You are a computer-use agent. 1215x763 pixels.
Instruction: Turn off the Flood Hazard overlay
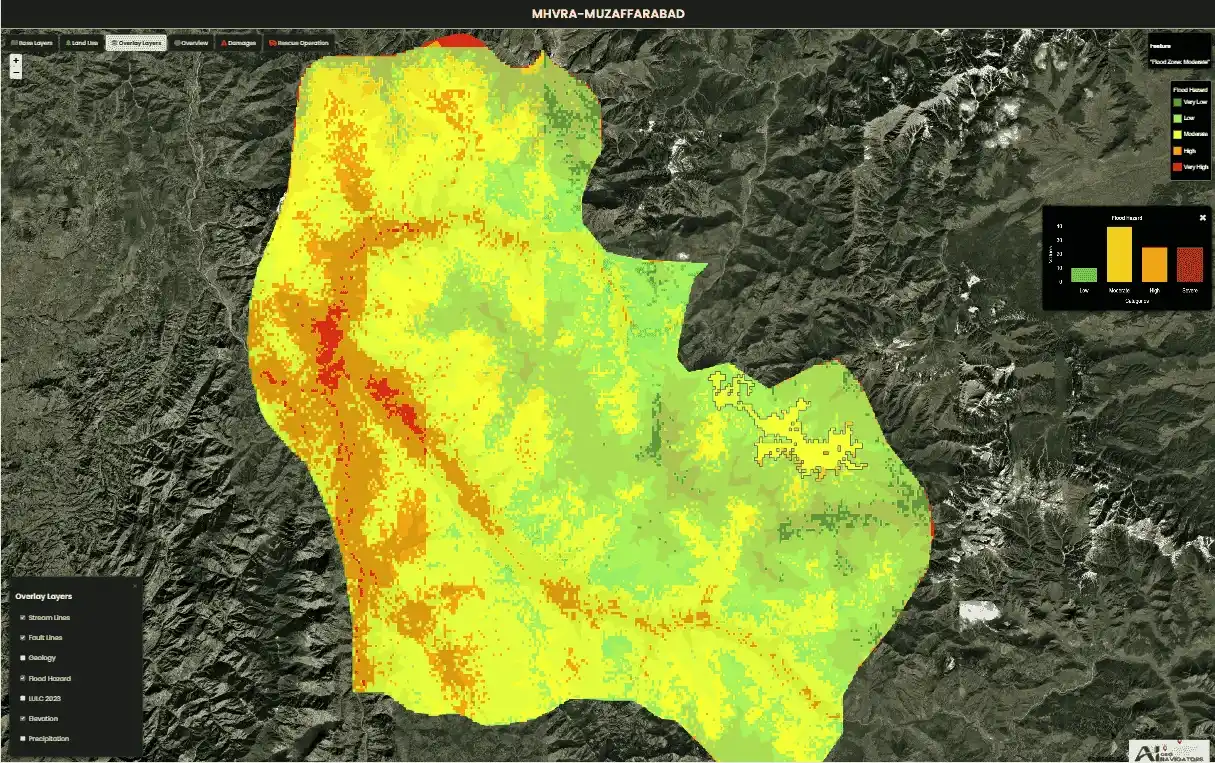(x=23, y=679)
